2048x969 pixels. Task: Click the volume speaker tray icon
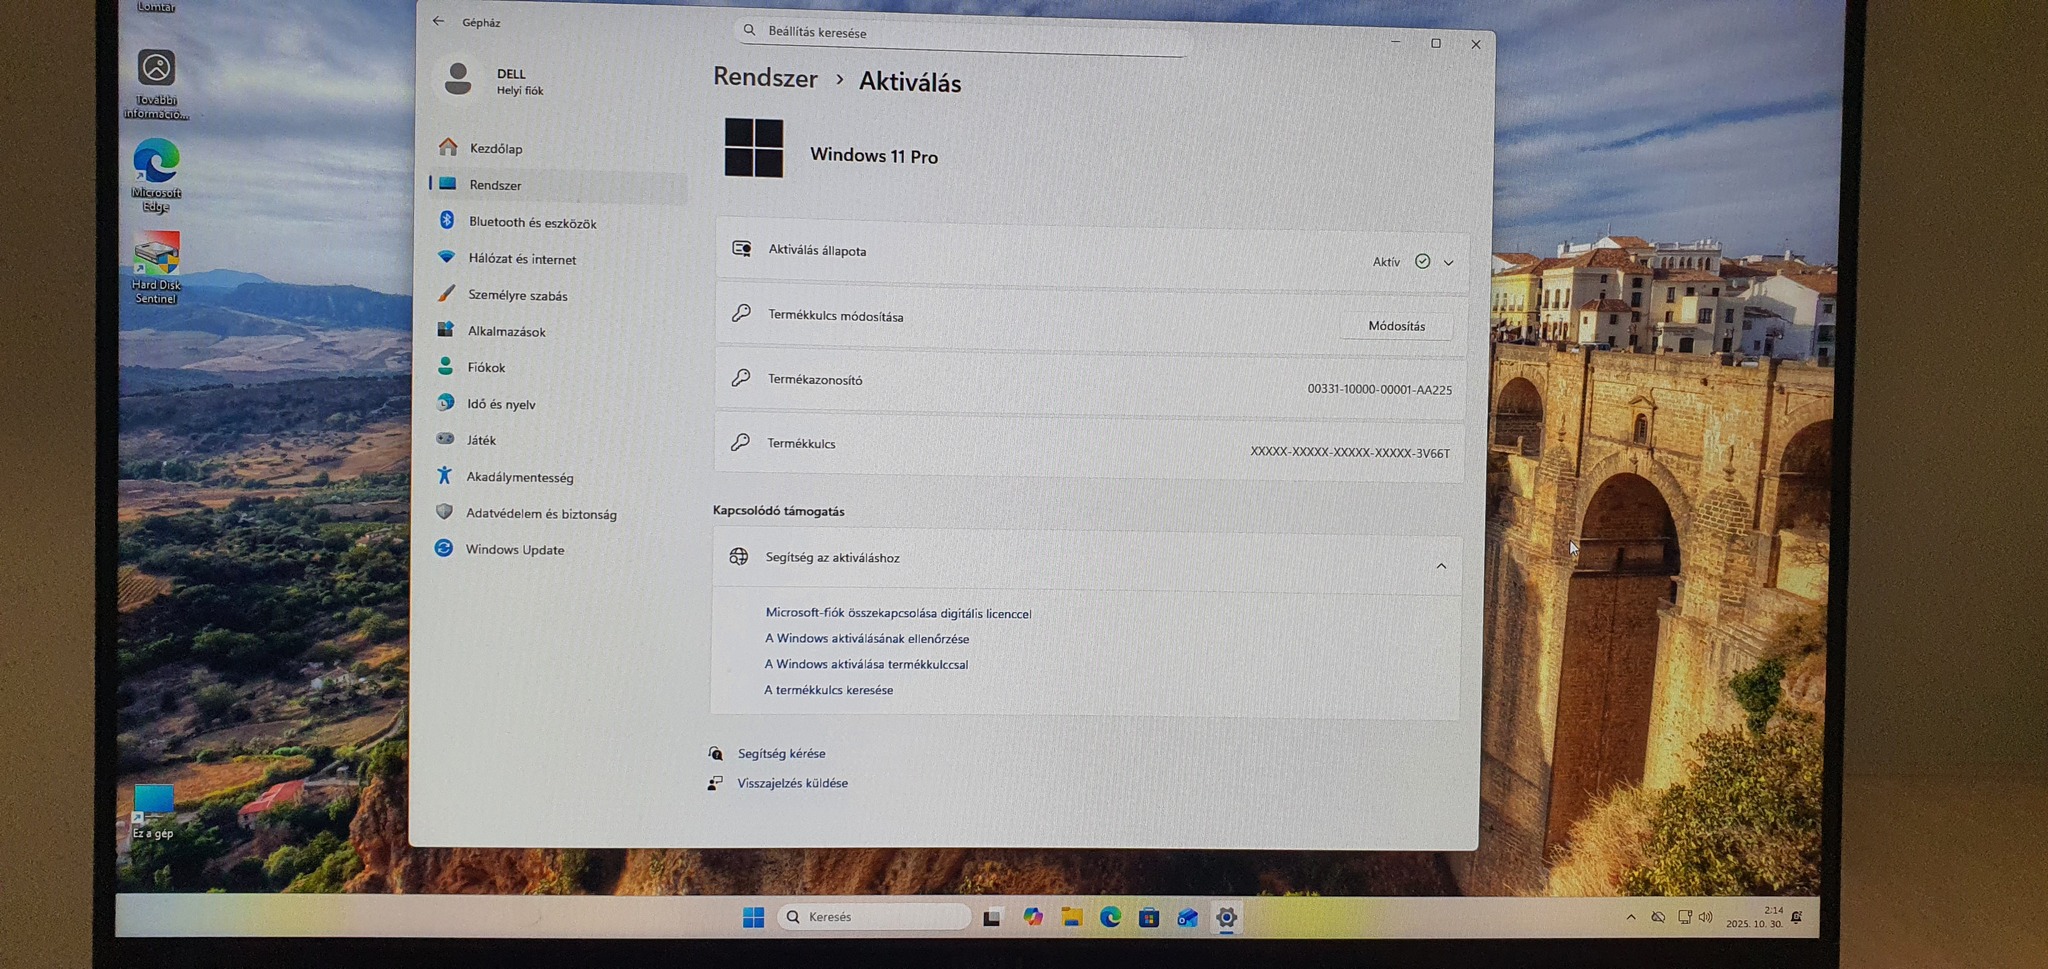point(1706,917)
